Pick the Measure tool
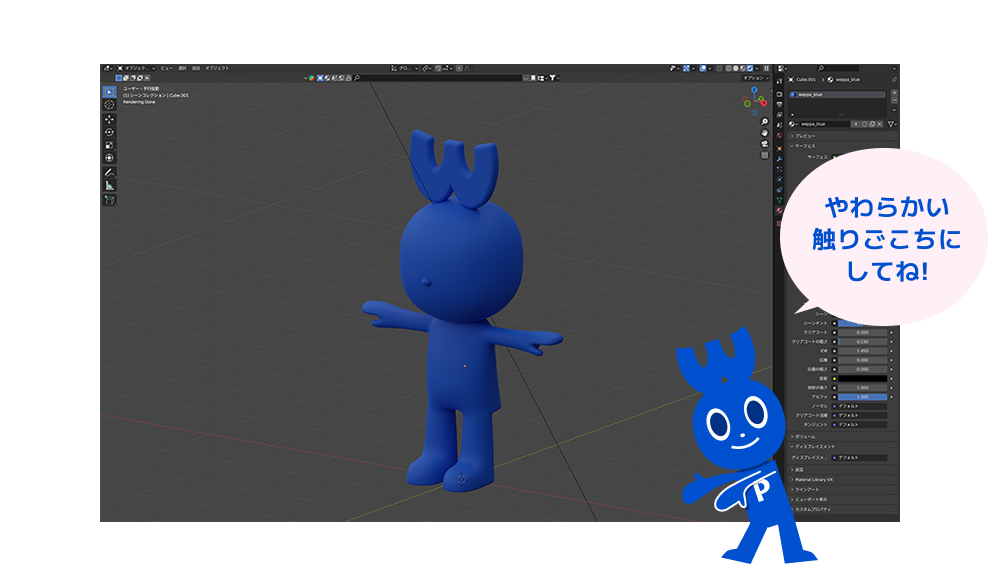 (x=109, y=185)
